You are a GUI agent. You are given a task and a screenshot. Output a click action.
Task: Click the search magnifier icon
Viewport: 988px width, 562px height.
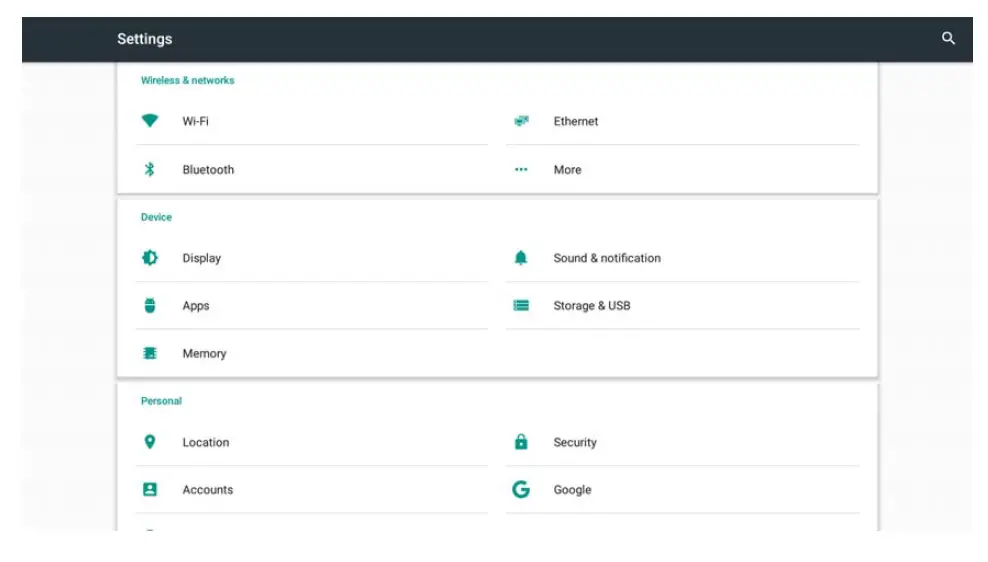coord(948,39)
